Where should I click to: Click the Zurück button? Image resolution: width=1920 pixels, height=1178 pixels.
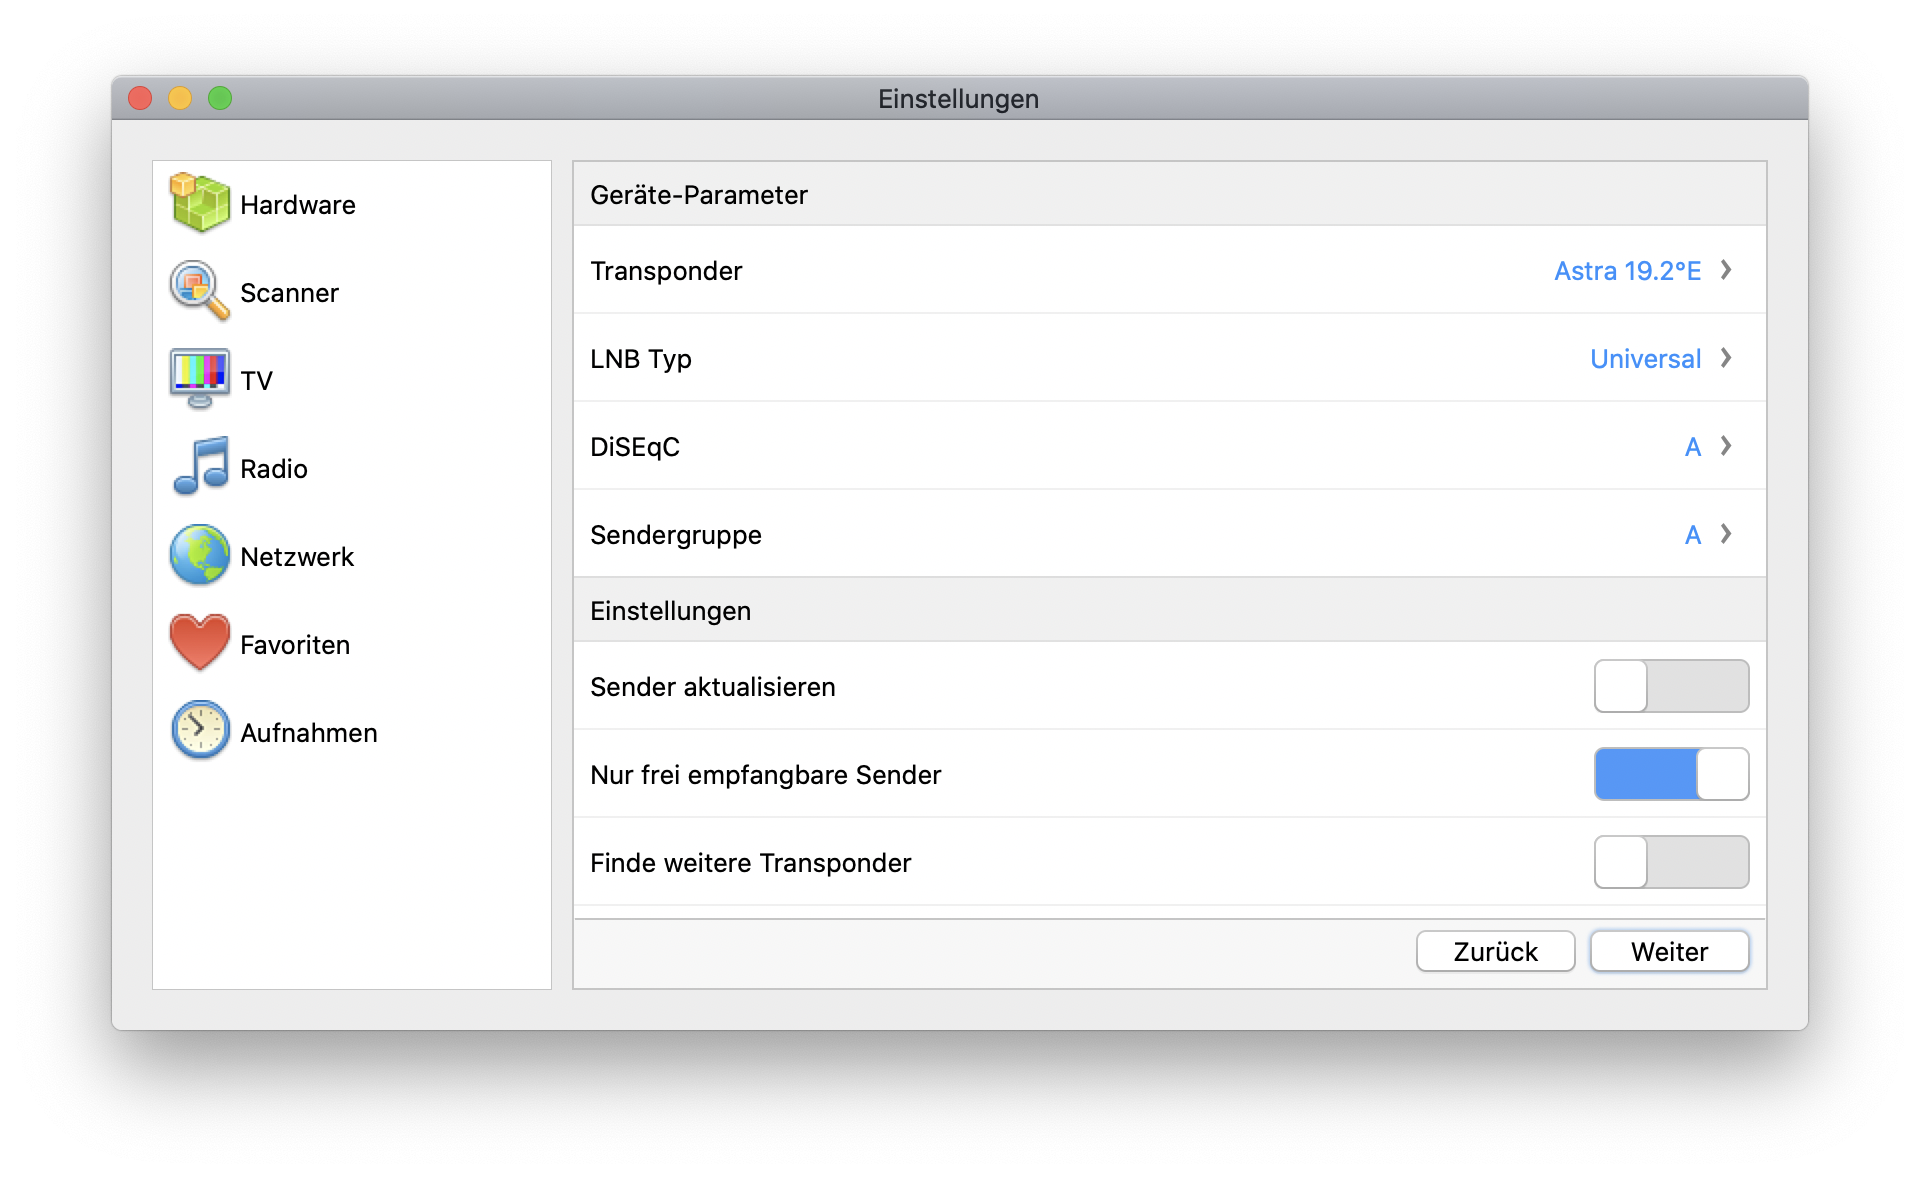[1495, 951]
